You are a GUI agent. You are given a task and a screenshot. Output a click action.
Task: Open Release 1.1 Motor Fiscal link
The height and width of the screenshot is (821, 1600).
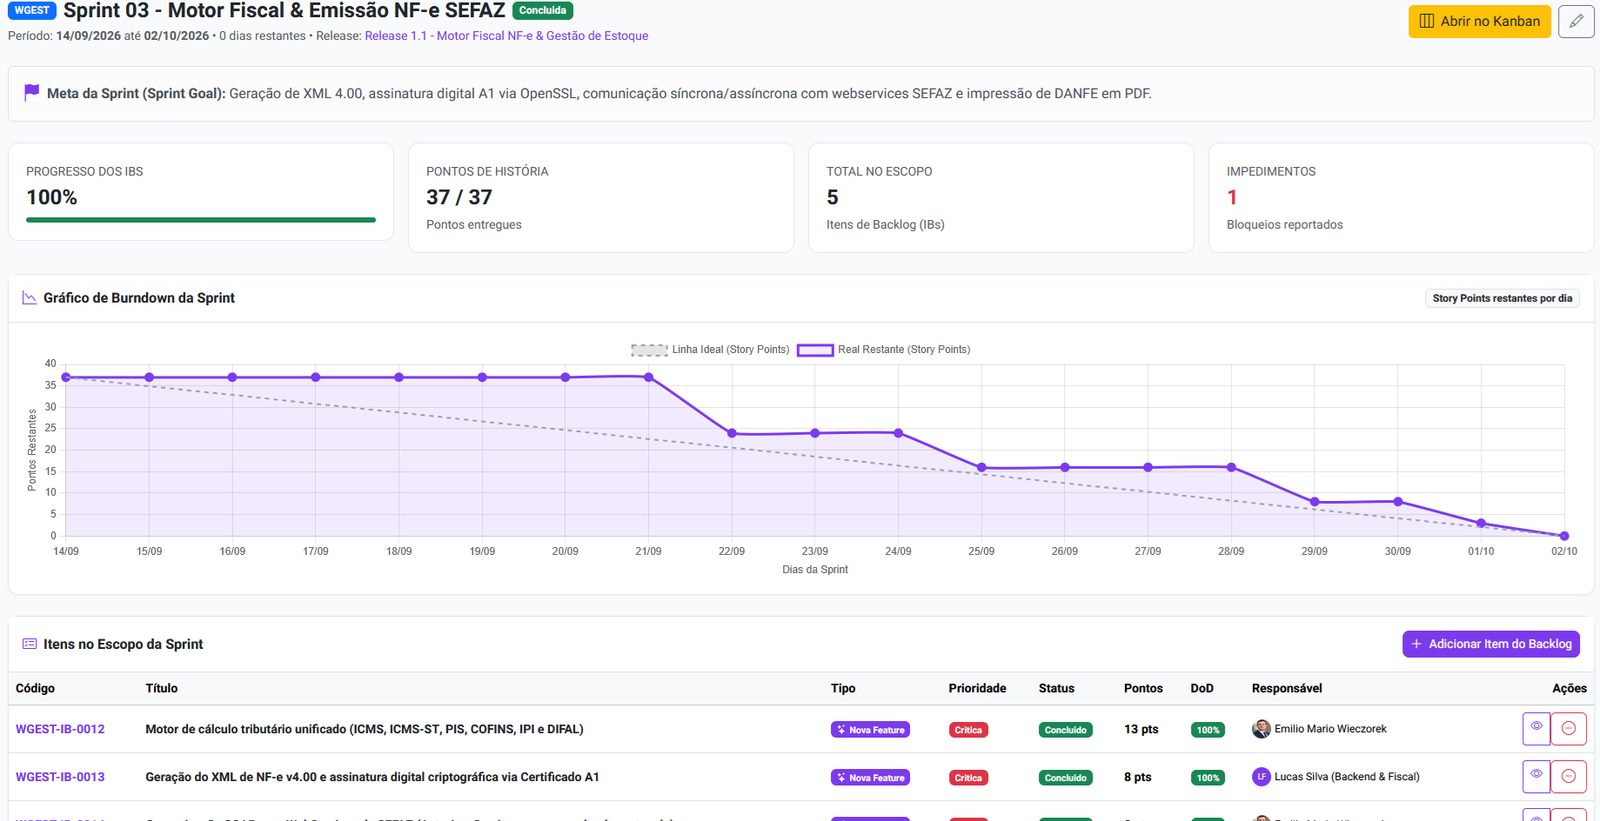point(506,36)
